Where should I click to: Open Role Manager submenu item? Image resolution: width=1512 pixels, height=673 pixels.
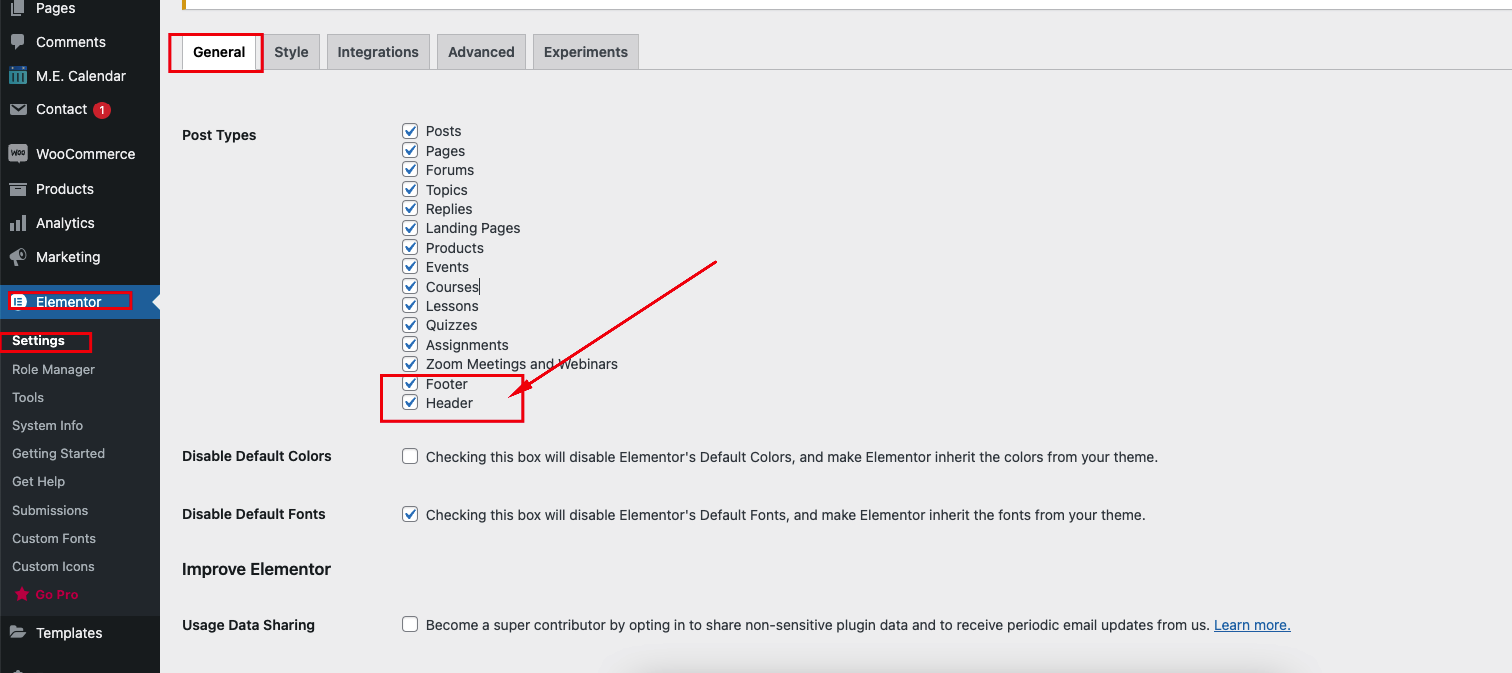(54, 369)
